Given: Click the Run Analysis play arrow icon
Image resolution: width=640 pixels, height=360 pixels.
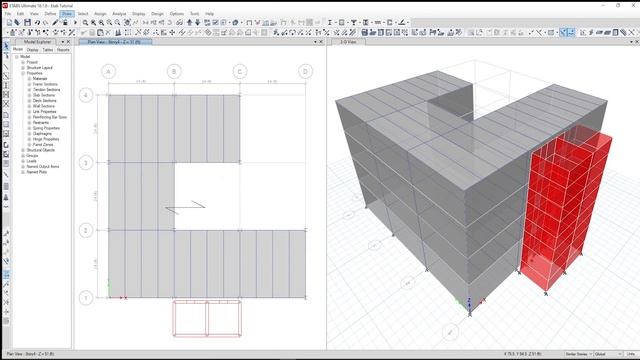Looking at the screenshot, I should pos(75,22).
